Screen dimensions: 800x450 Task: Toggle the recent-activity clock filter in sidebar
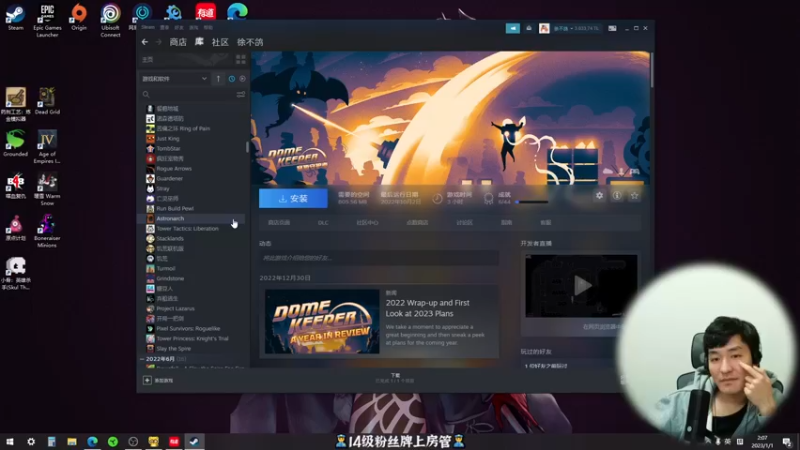[x=232, y=79]
